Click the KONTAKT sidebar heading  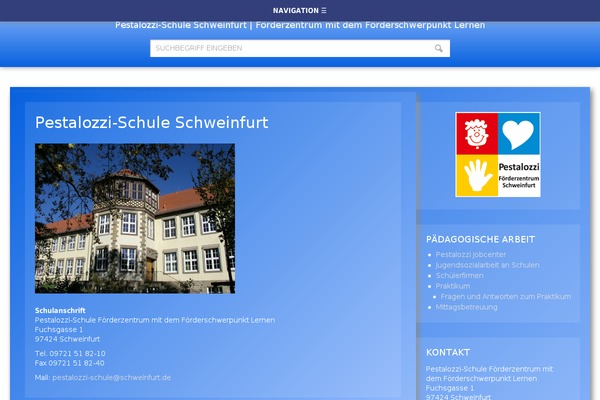tap(448, 353)
